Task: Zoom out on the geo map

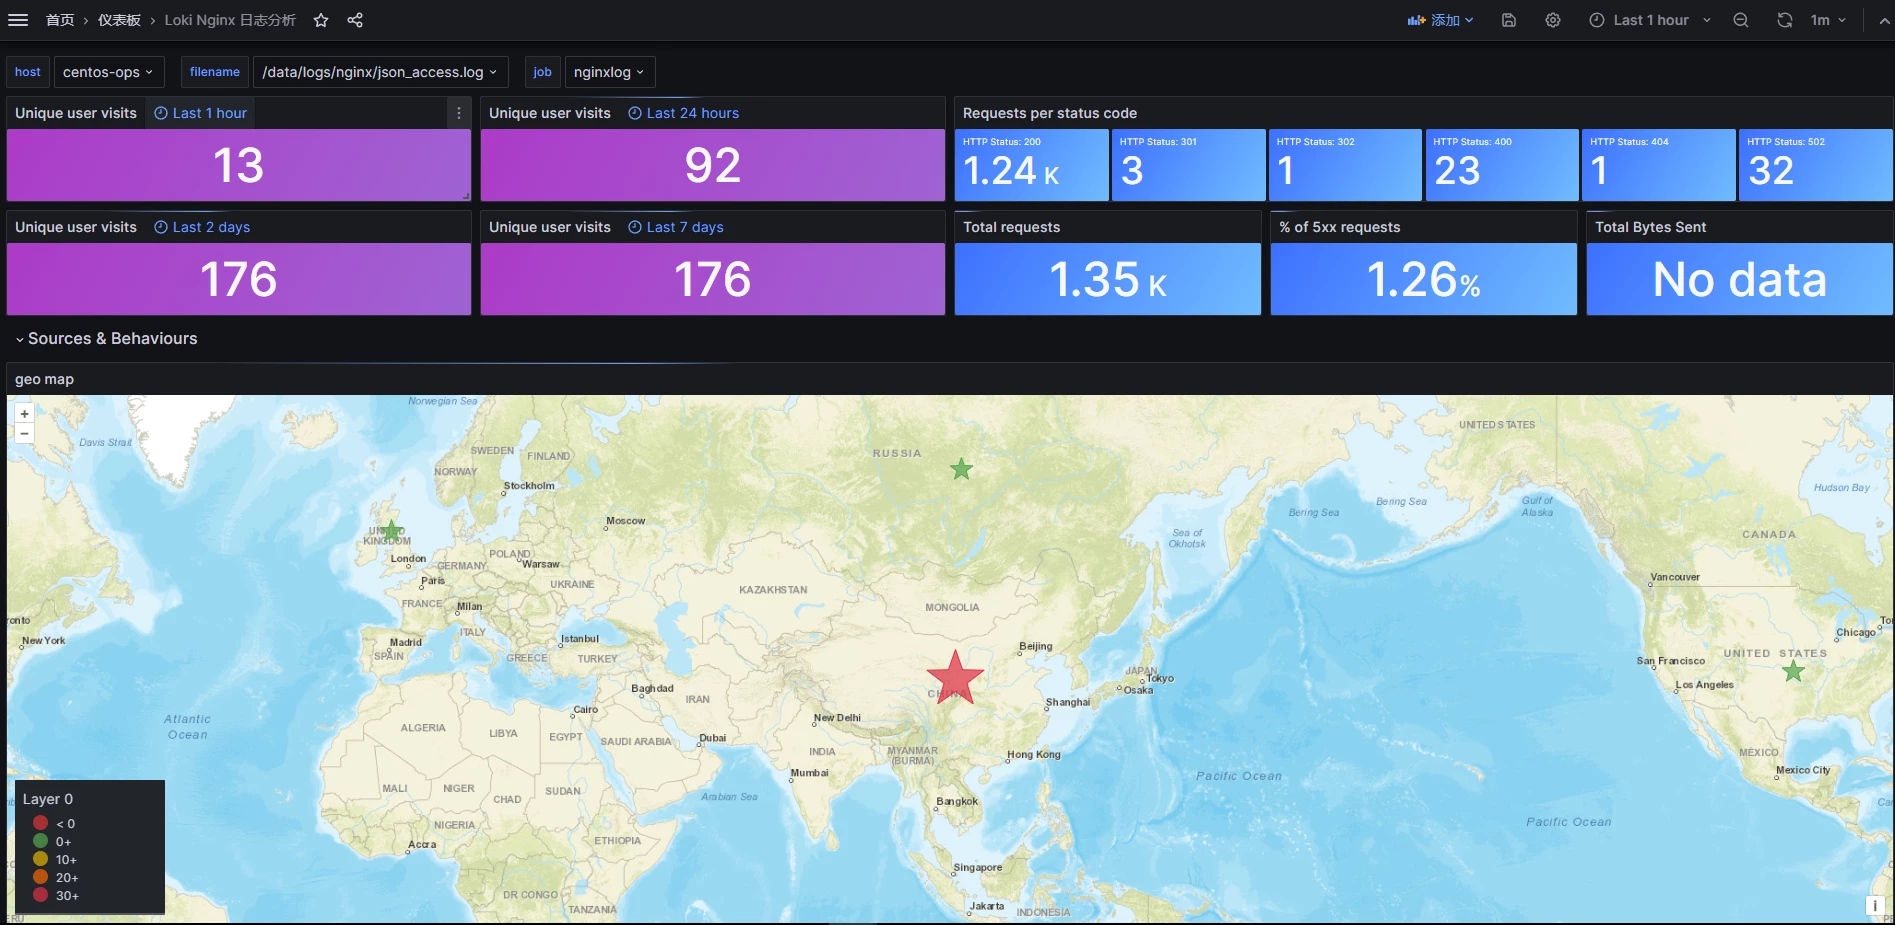Action: point(24,433)
